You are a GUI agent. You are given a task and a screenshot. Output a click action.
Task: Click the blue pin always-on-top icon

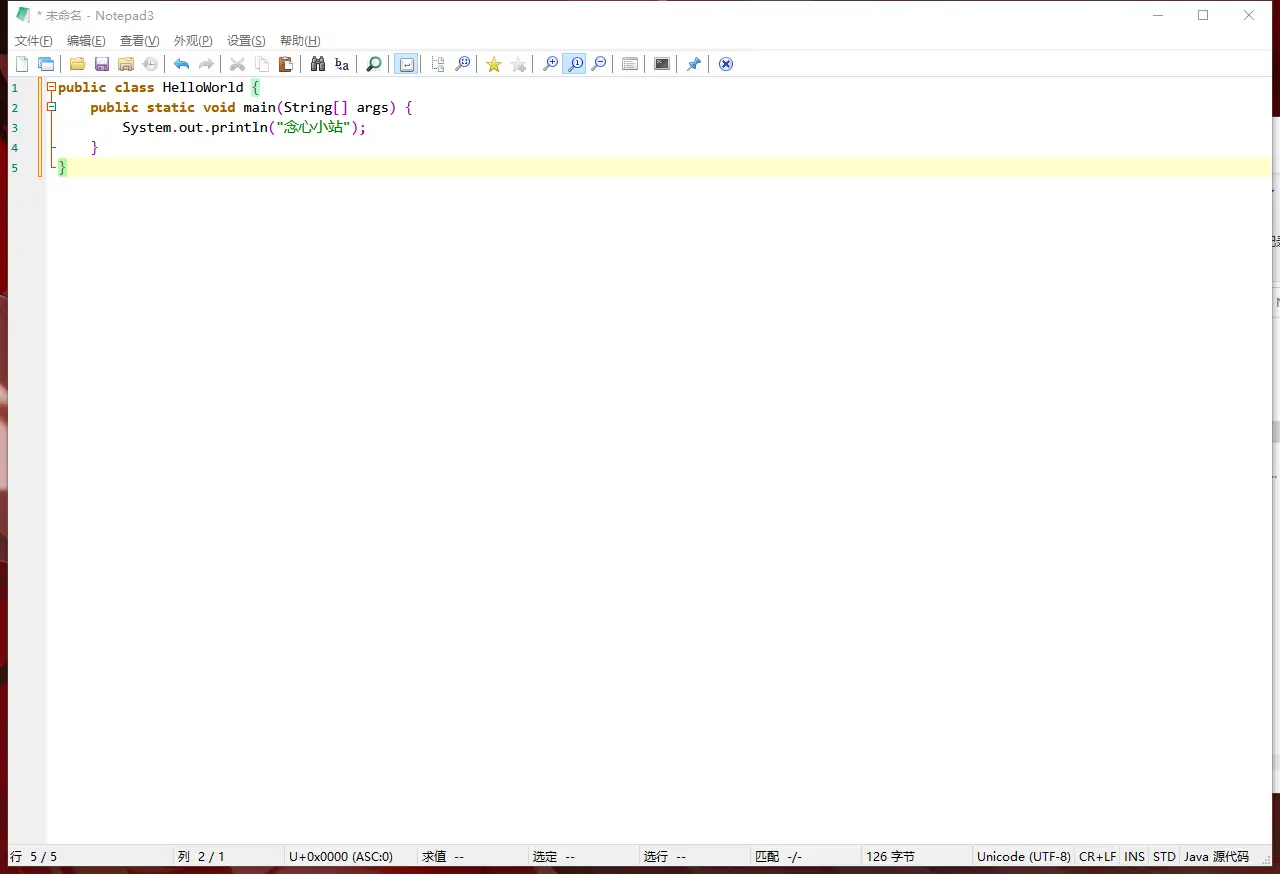click(693, 64)
